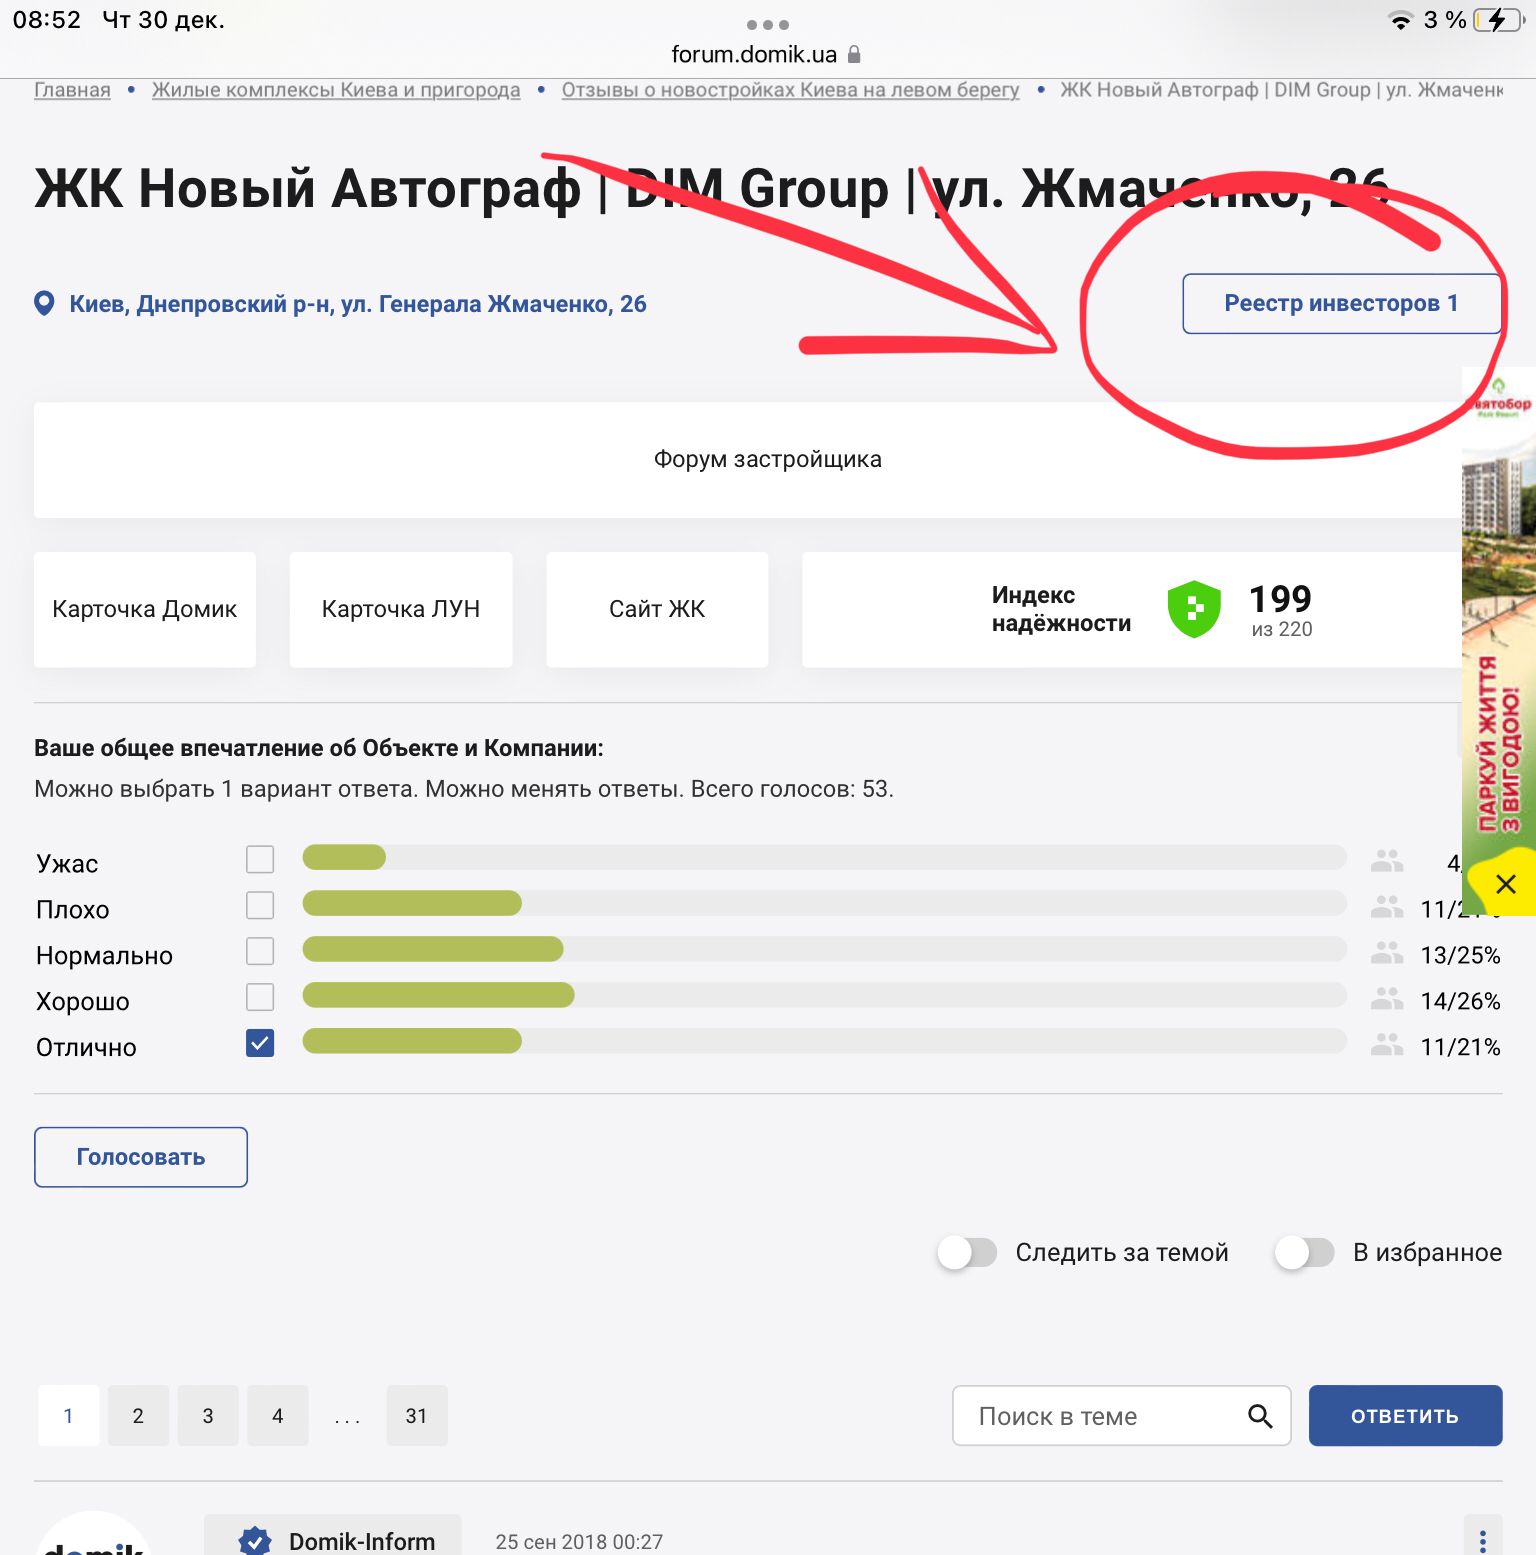
Task: Tap the padlock icon in the address bar
Action: 854,54
